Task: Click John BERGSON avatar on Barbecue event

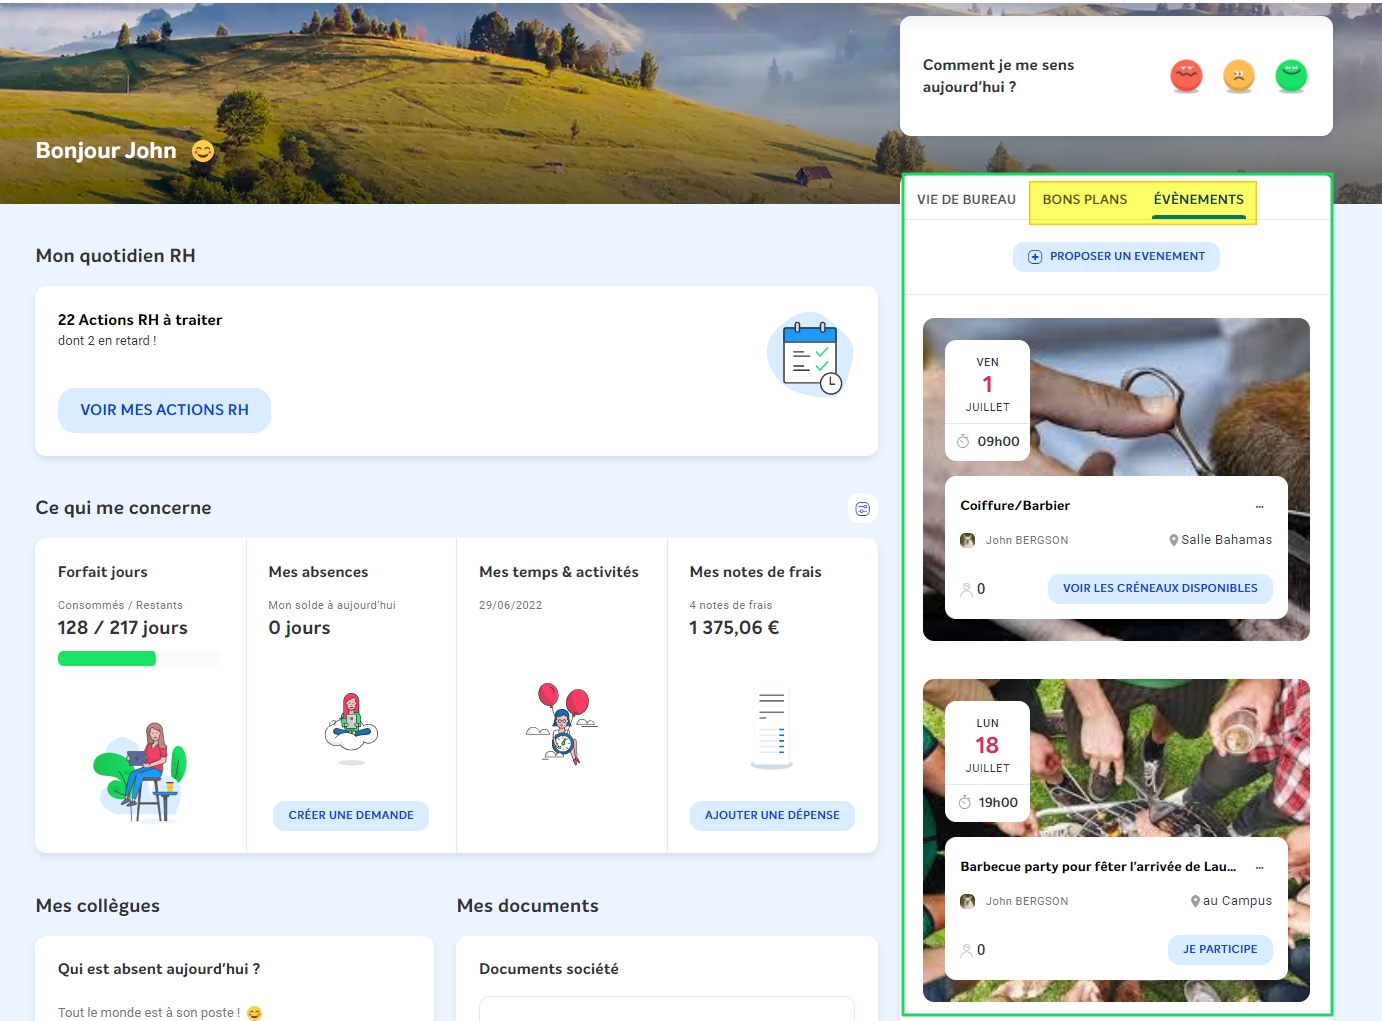Action: point(967,901)
